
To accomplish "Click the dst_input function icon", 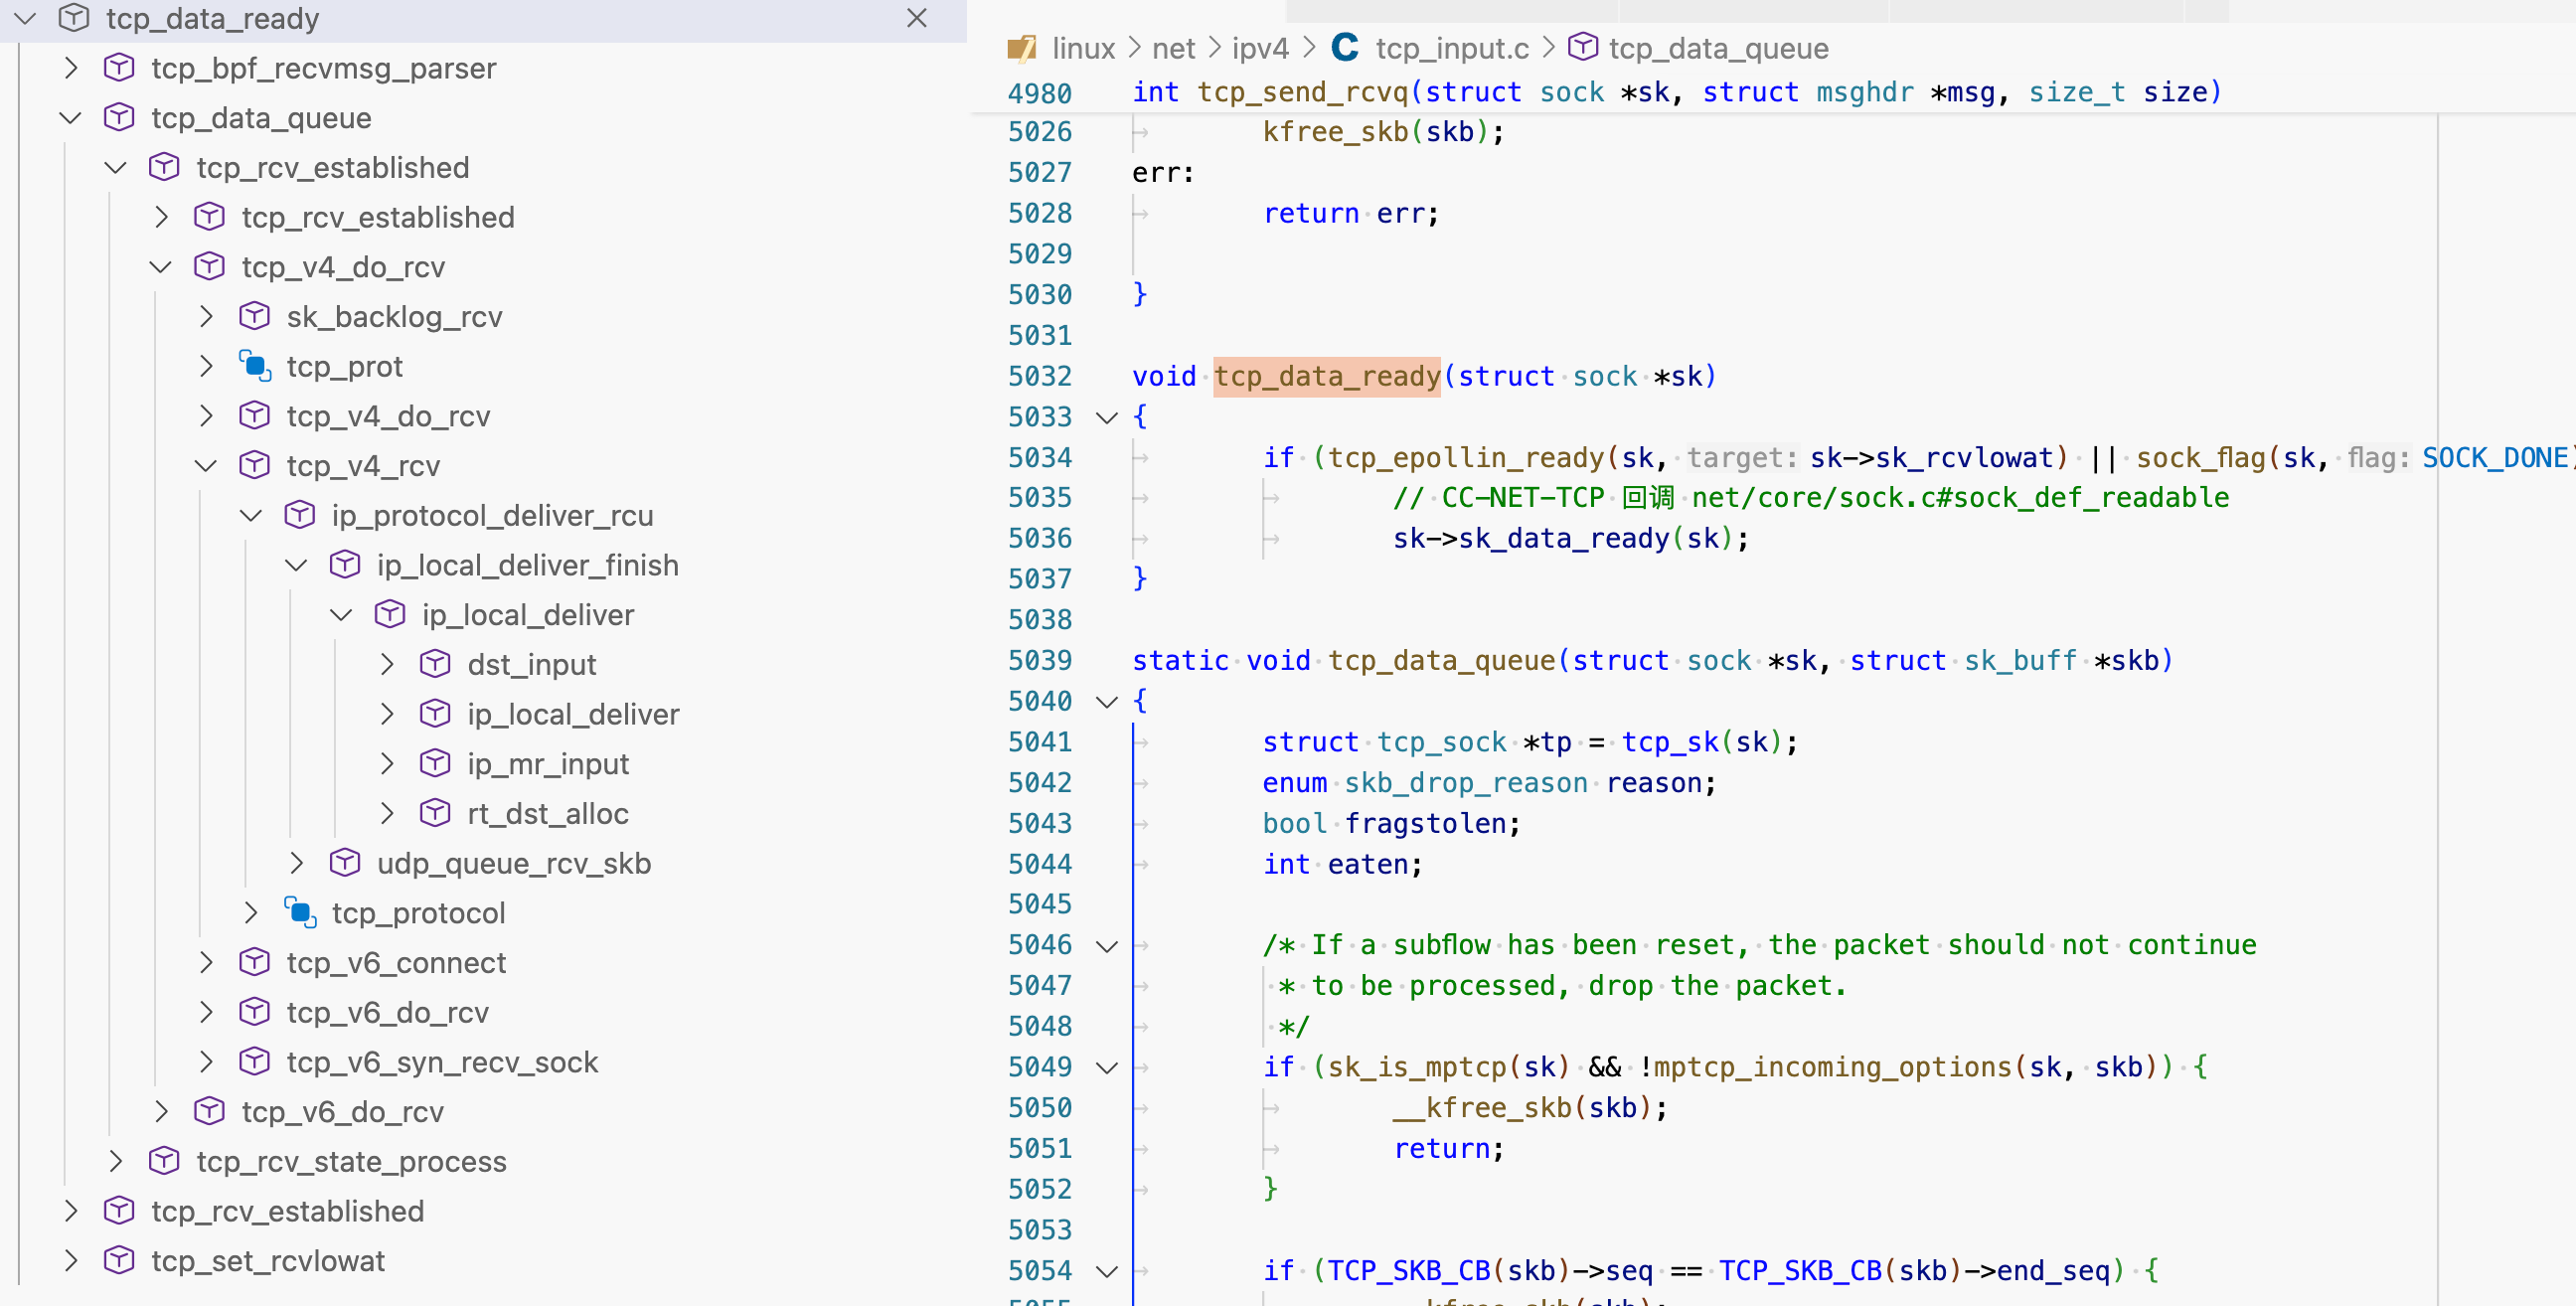I will [x=435, y=664].
